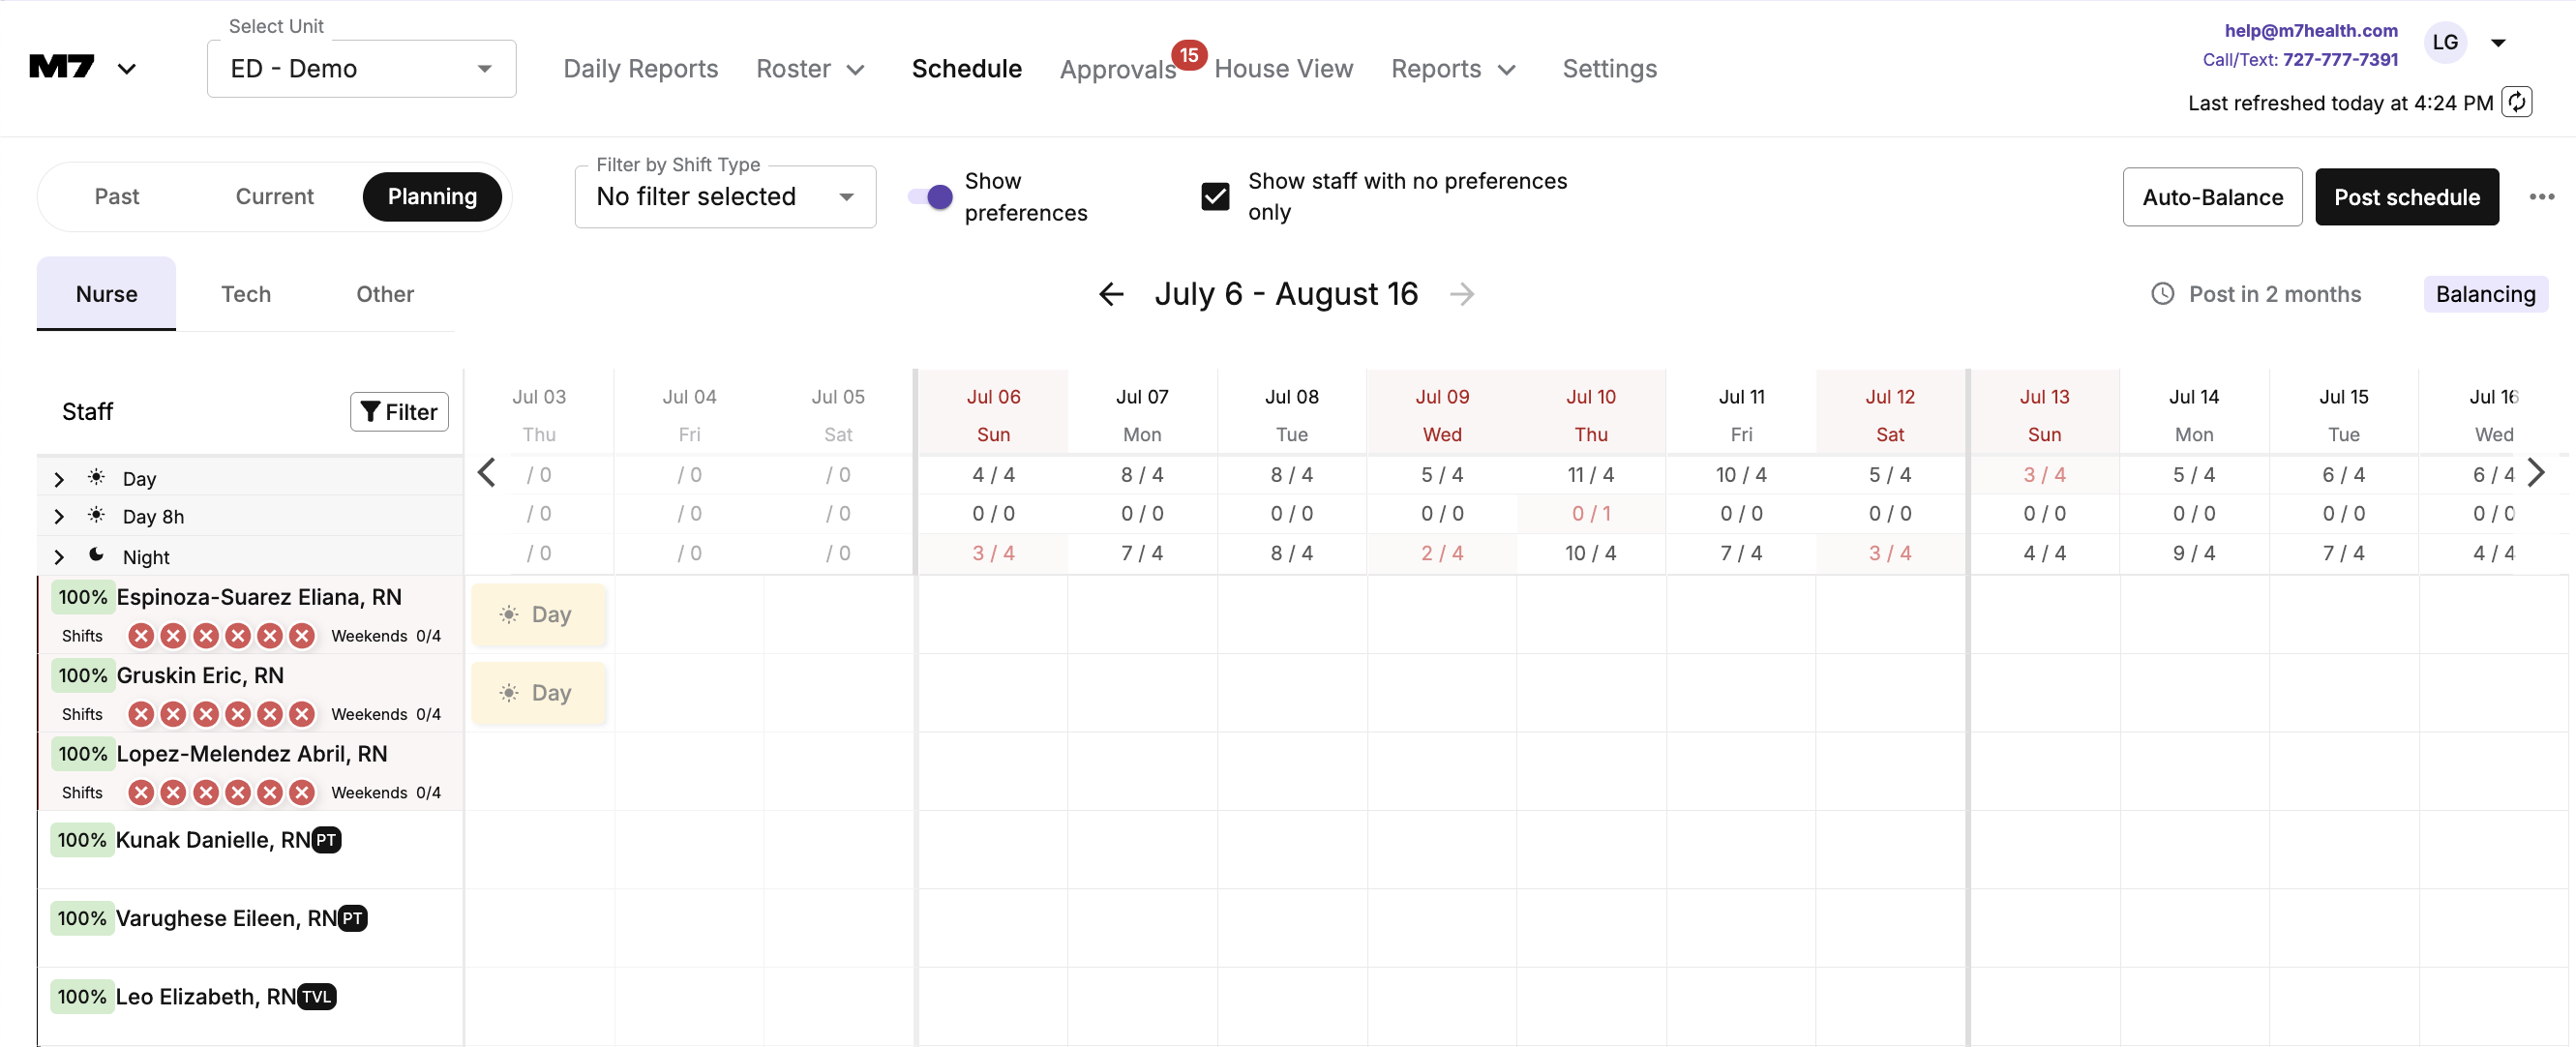This screenshot has width=2576, height=1047.
Task: Click the refresh icon beside last refreshed time
Action: [x=2516, y=102]
